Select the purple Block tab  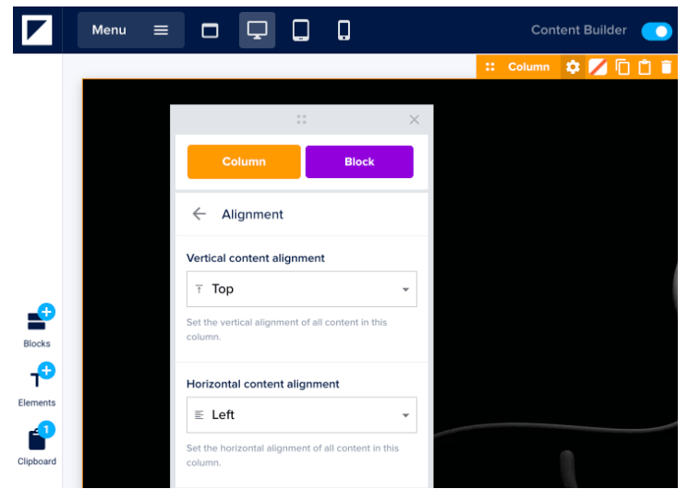[x=359, y=162]
